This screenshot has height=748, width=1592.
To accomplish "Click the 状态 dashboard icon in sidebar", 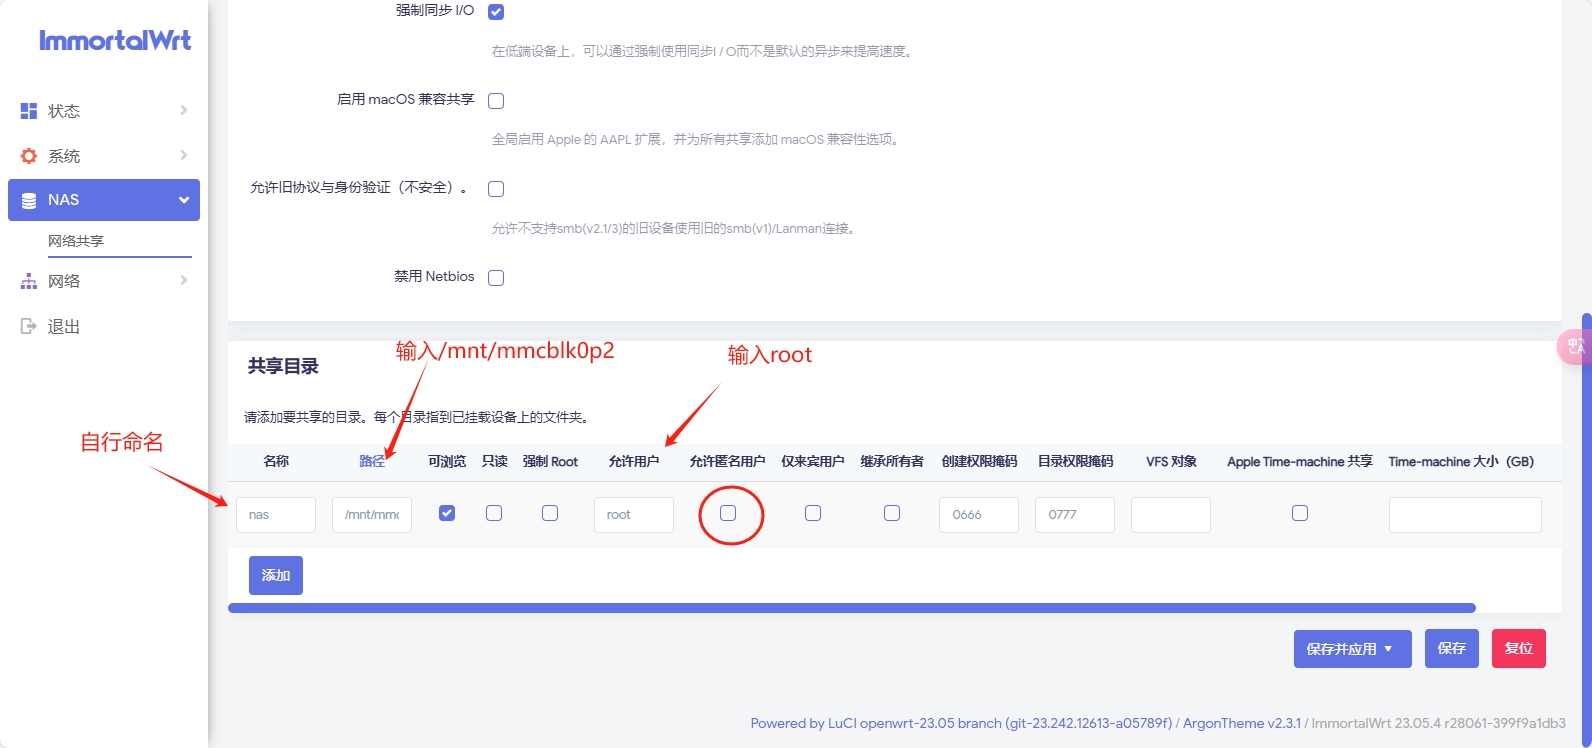I will (29, 111).
